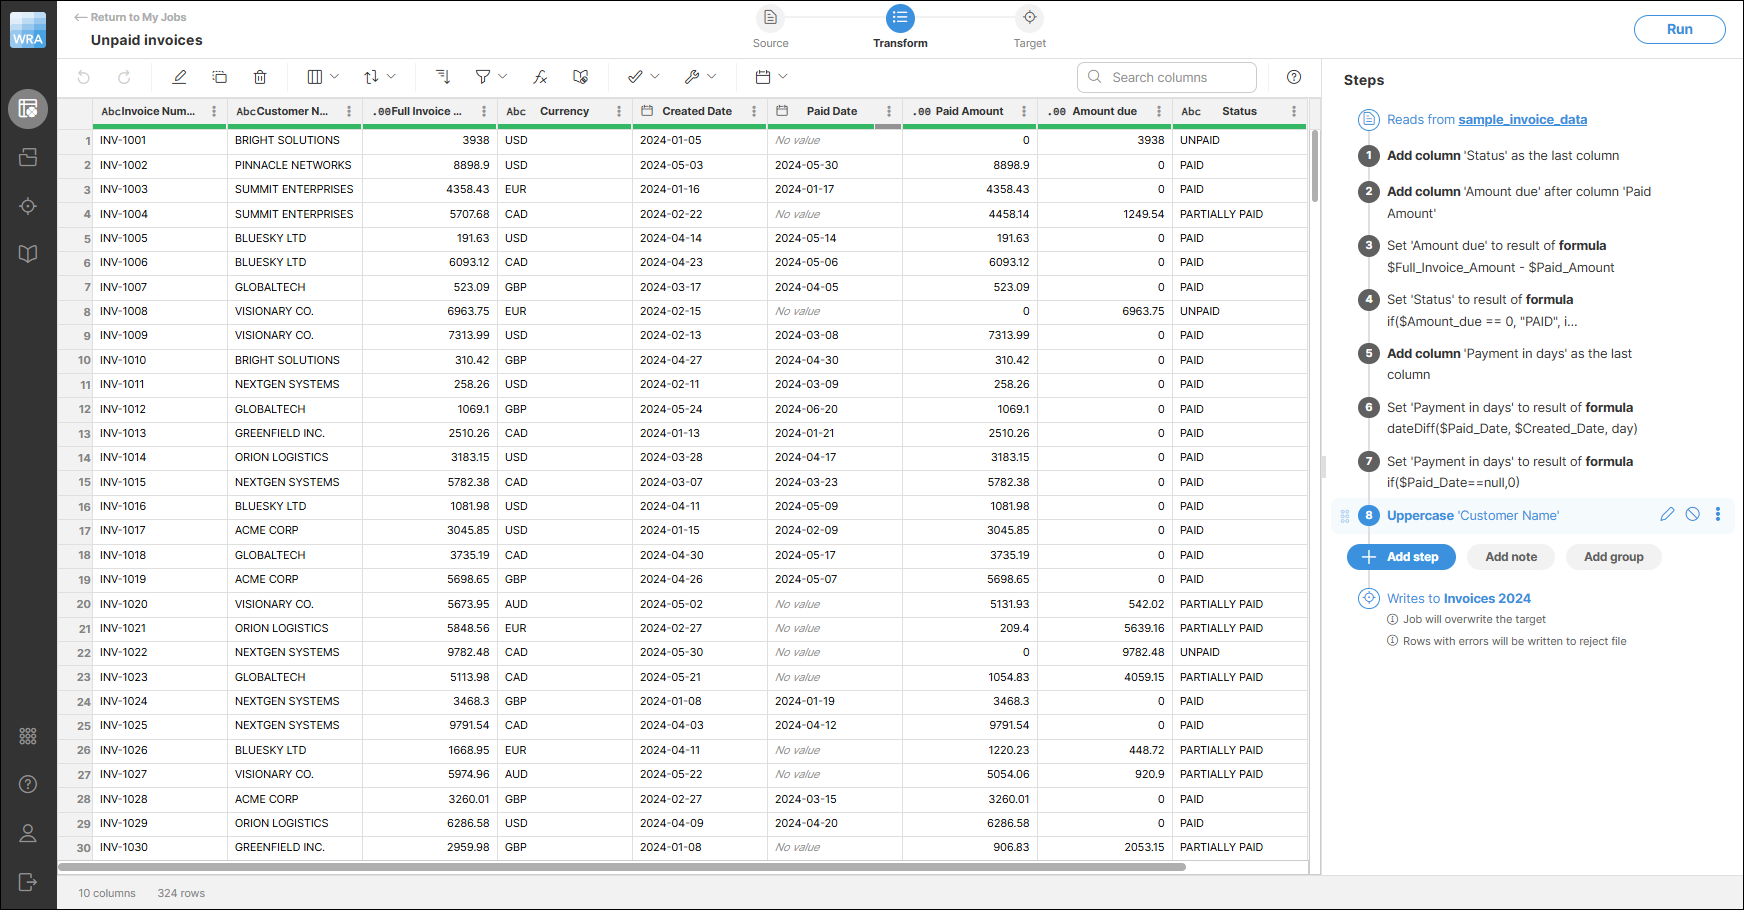Redo the last undone change
1744x910 pixels.
point(123,77)
